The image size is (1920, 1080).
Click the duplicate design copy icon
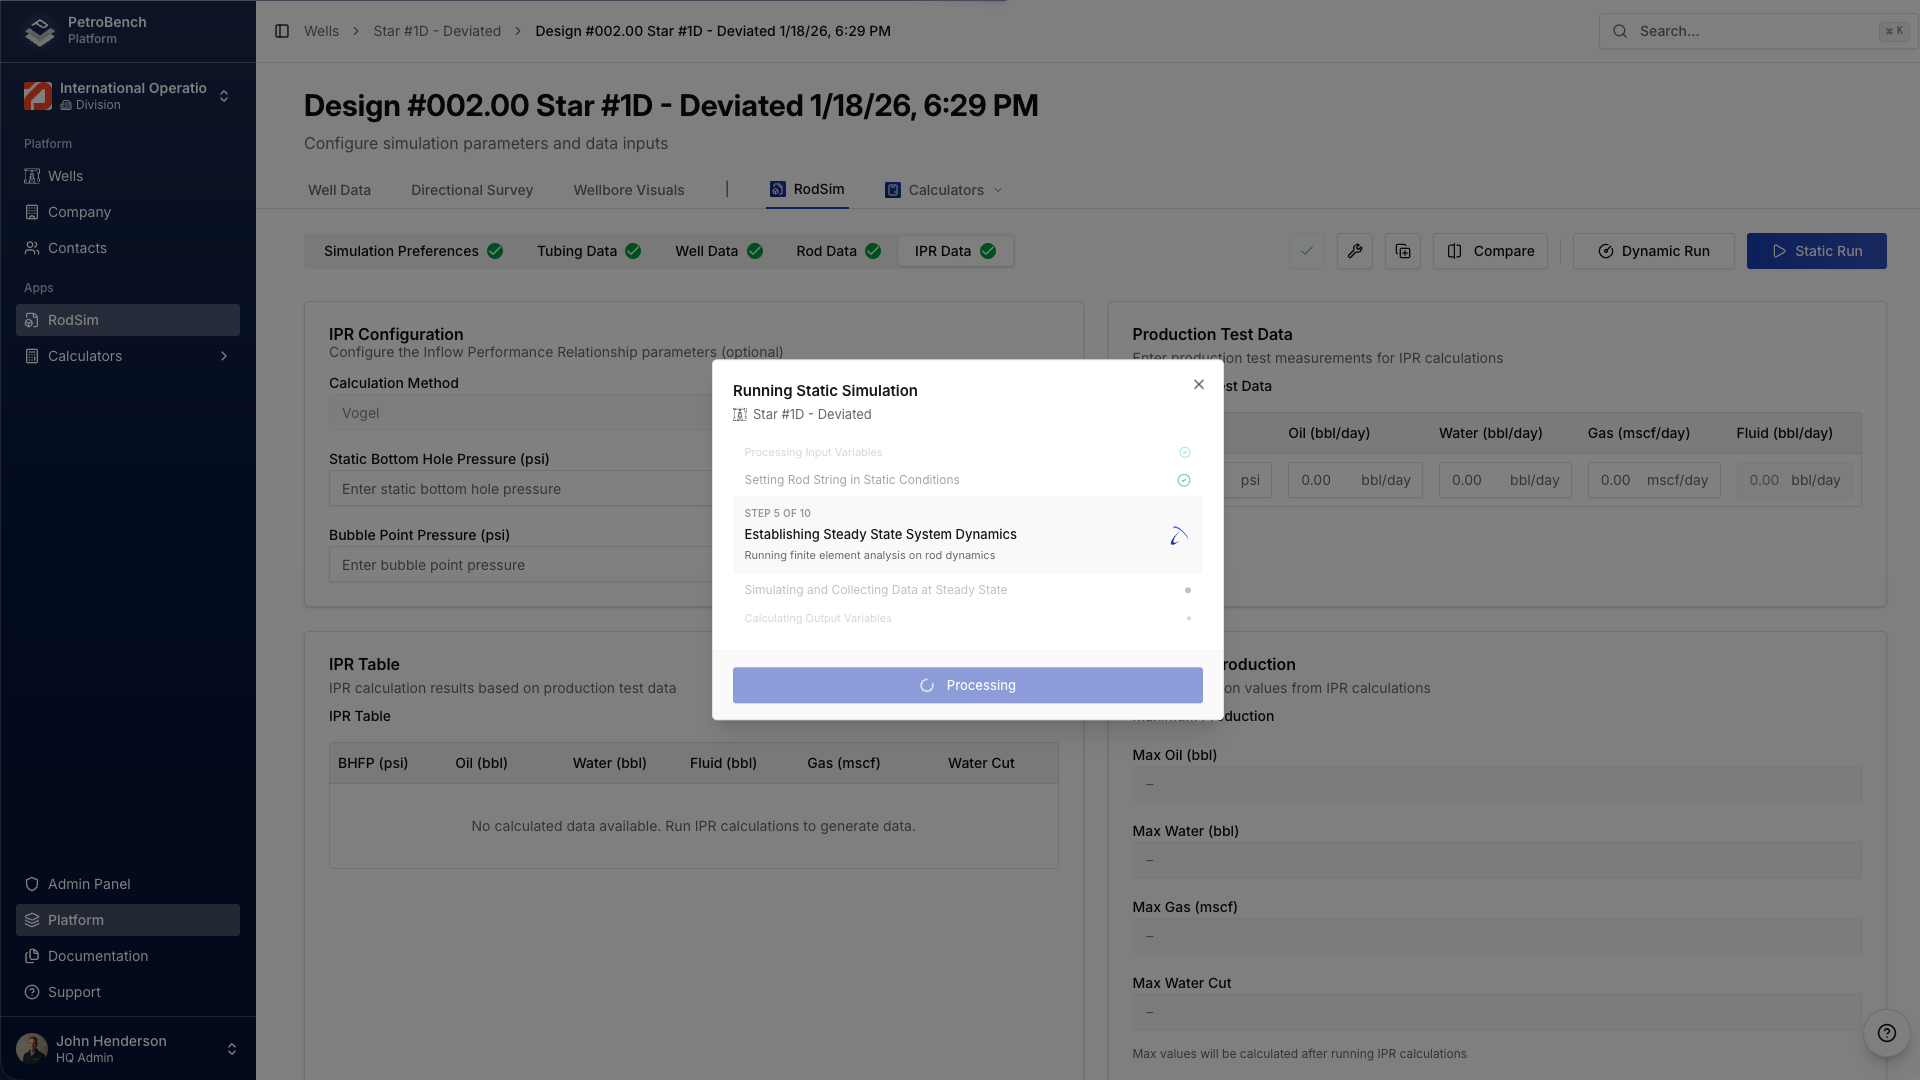1403,251
